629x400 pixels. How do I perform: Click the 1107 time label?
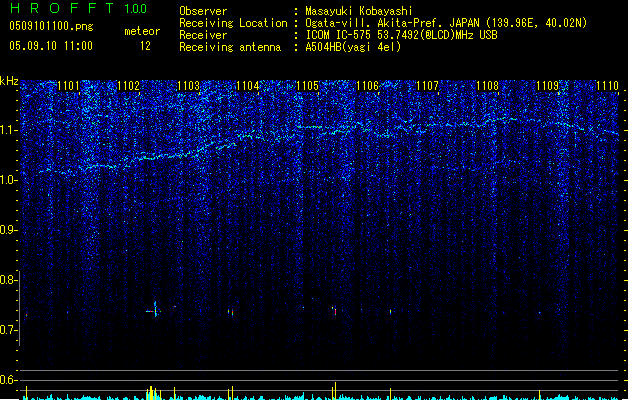click(x=428, y=86)
